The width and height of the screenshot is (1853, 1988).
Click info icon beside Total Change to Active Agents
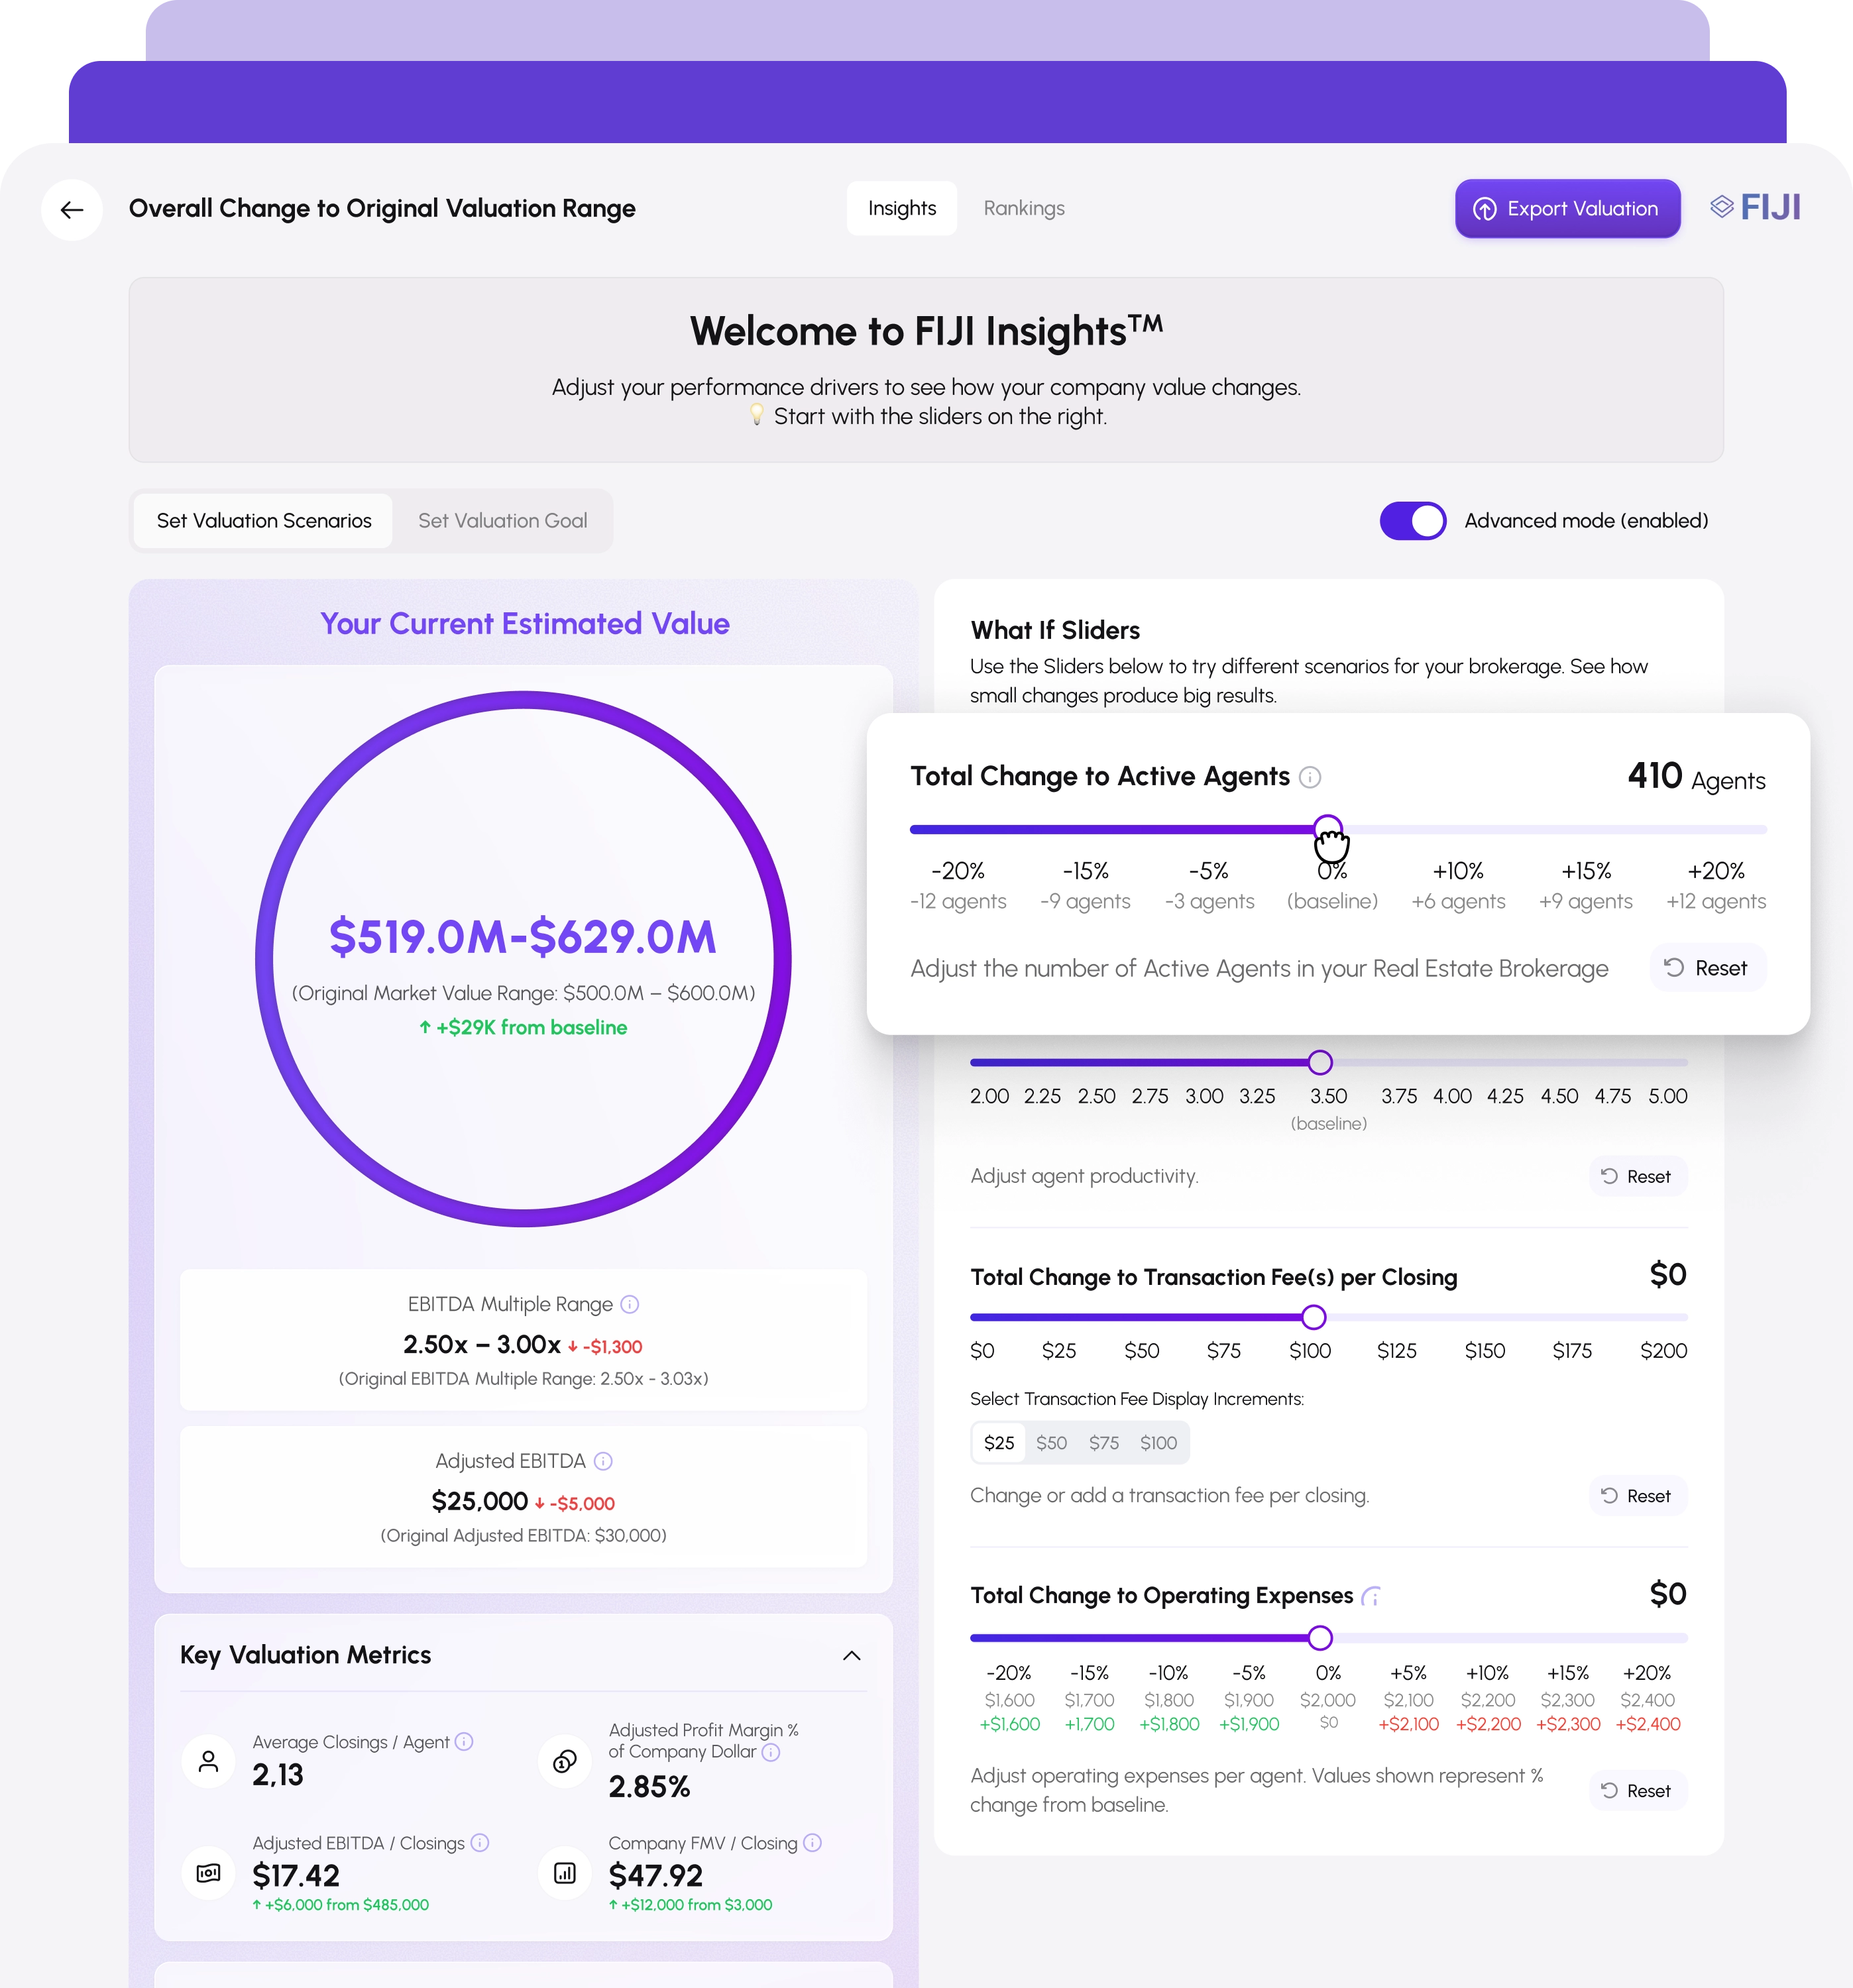(x=1310, y=777)
